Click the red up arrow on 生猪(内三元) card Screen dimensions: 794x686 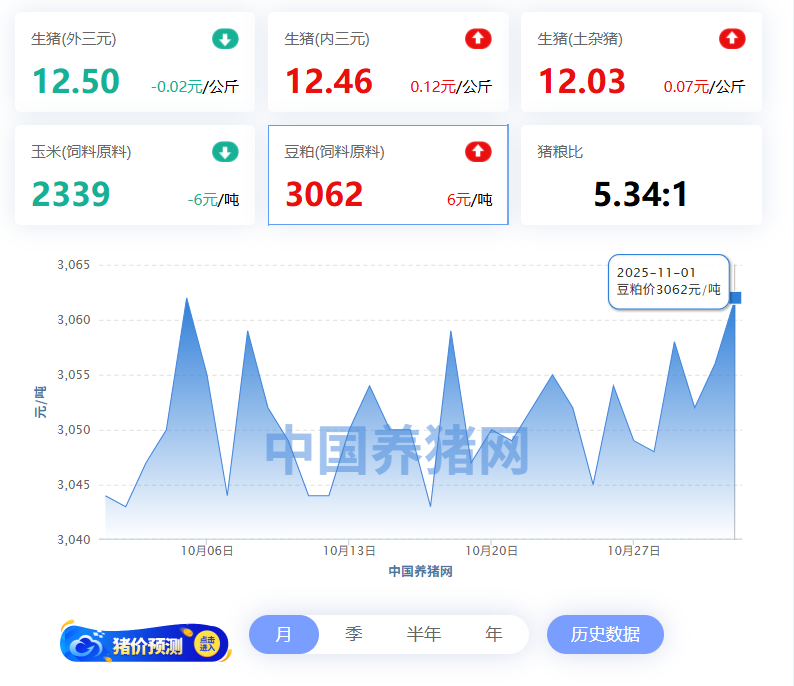(x=478, y=39)
